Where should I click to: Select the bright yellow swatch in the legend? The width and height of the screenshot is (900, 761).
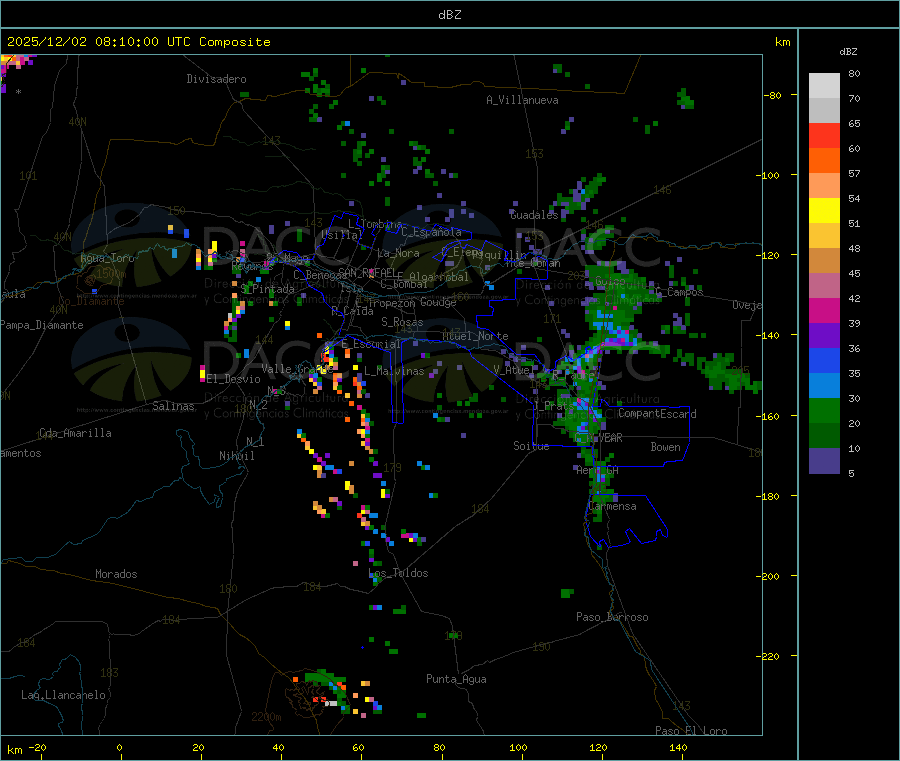click(x=824, y=211)
